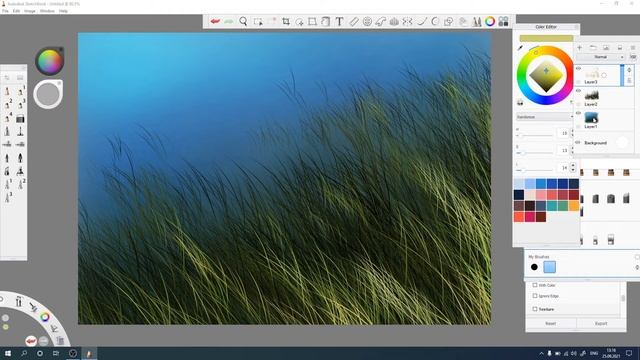Open the layer panel menu icon
The height and width of the screenshot is (360, 640).
pyautogui.click(x=633, y=47)
